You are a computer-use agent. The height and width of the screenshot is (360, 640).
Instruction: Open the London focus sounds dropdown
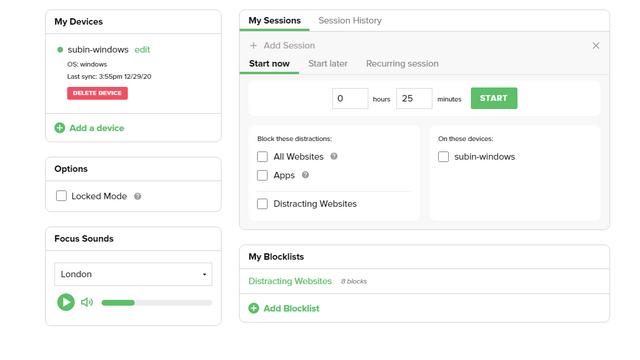133,274
